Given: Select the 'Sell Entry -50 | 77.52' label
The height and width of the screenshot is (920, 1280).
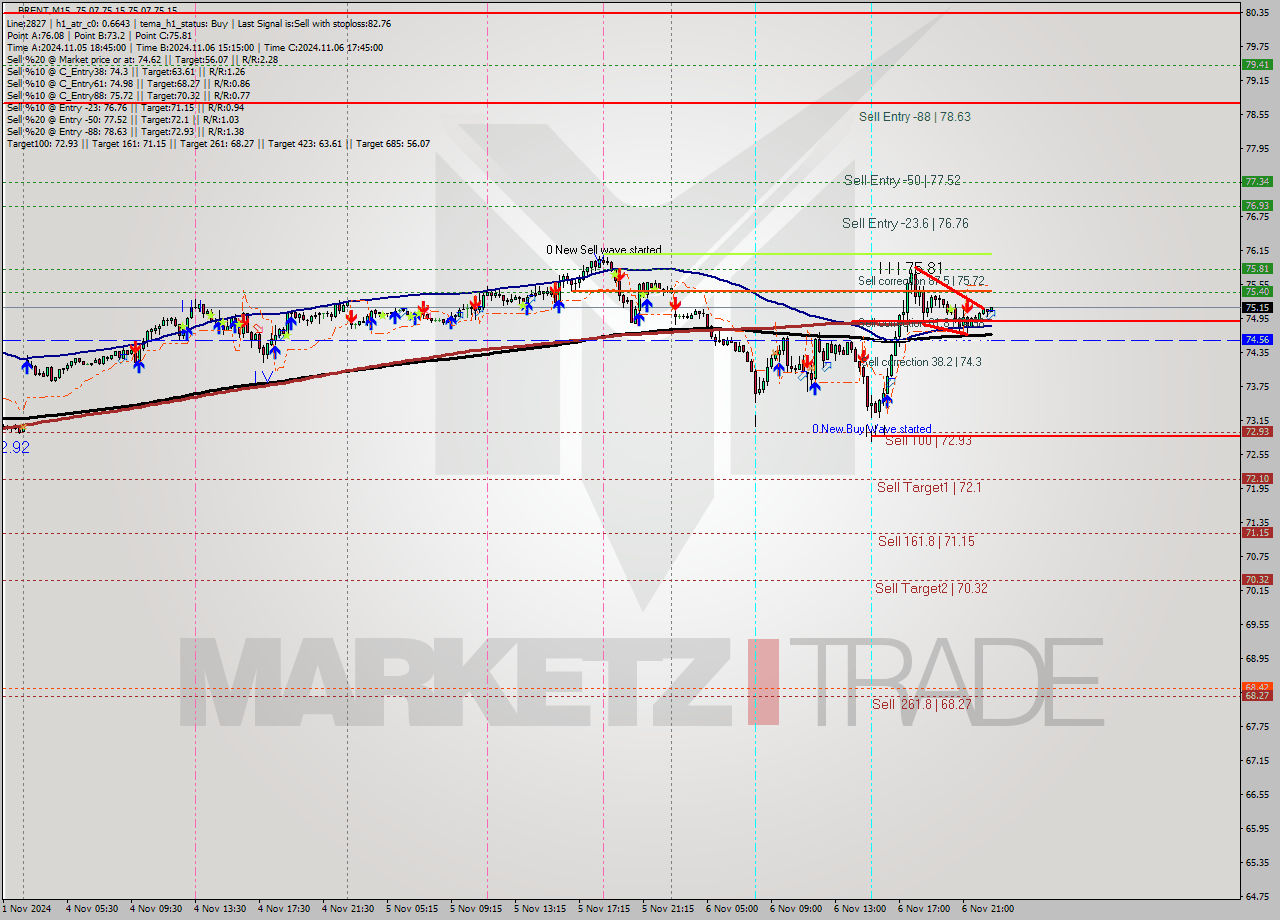Looking at the screenshot, I should [x=902, y=180].
